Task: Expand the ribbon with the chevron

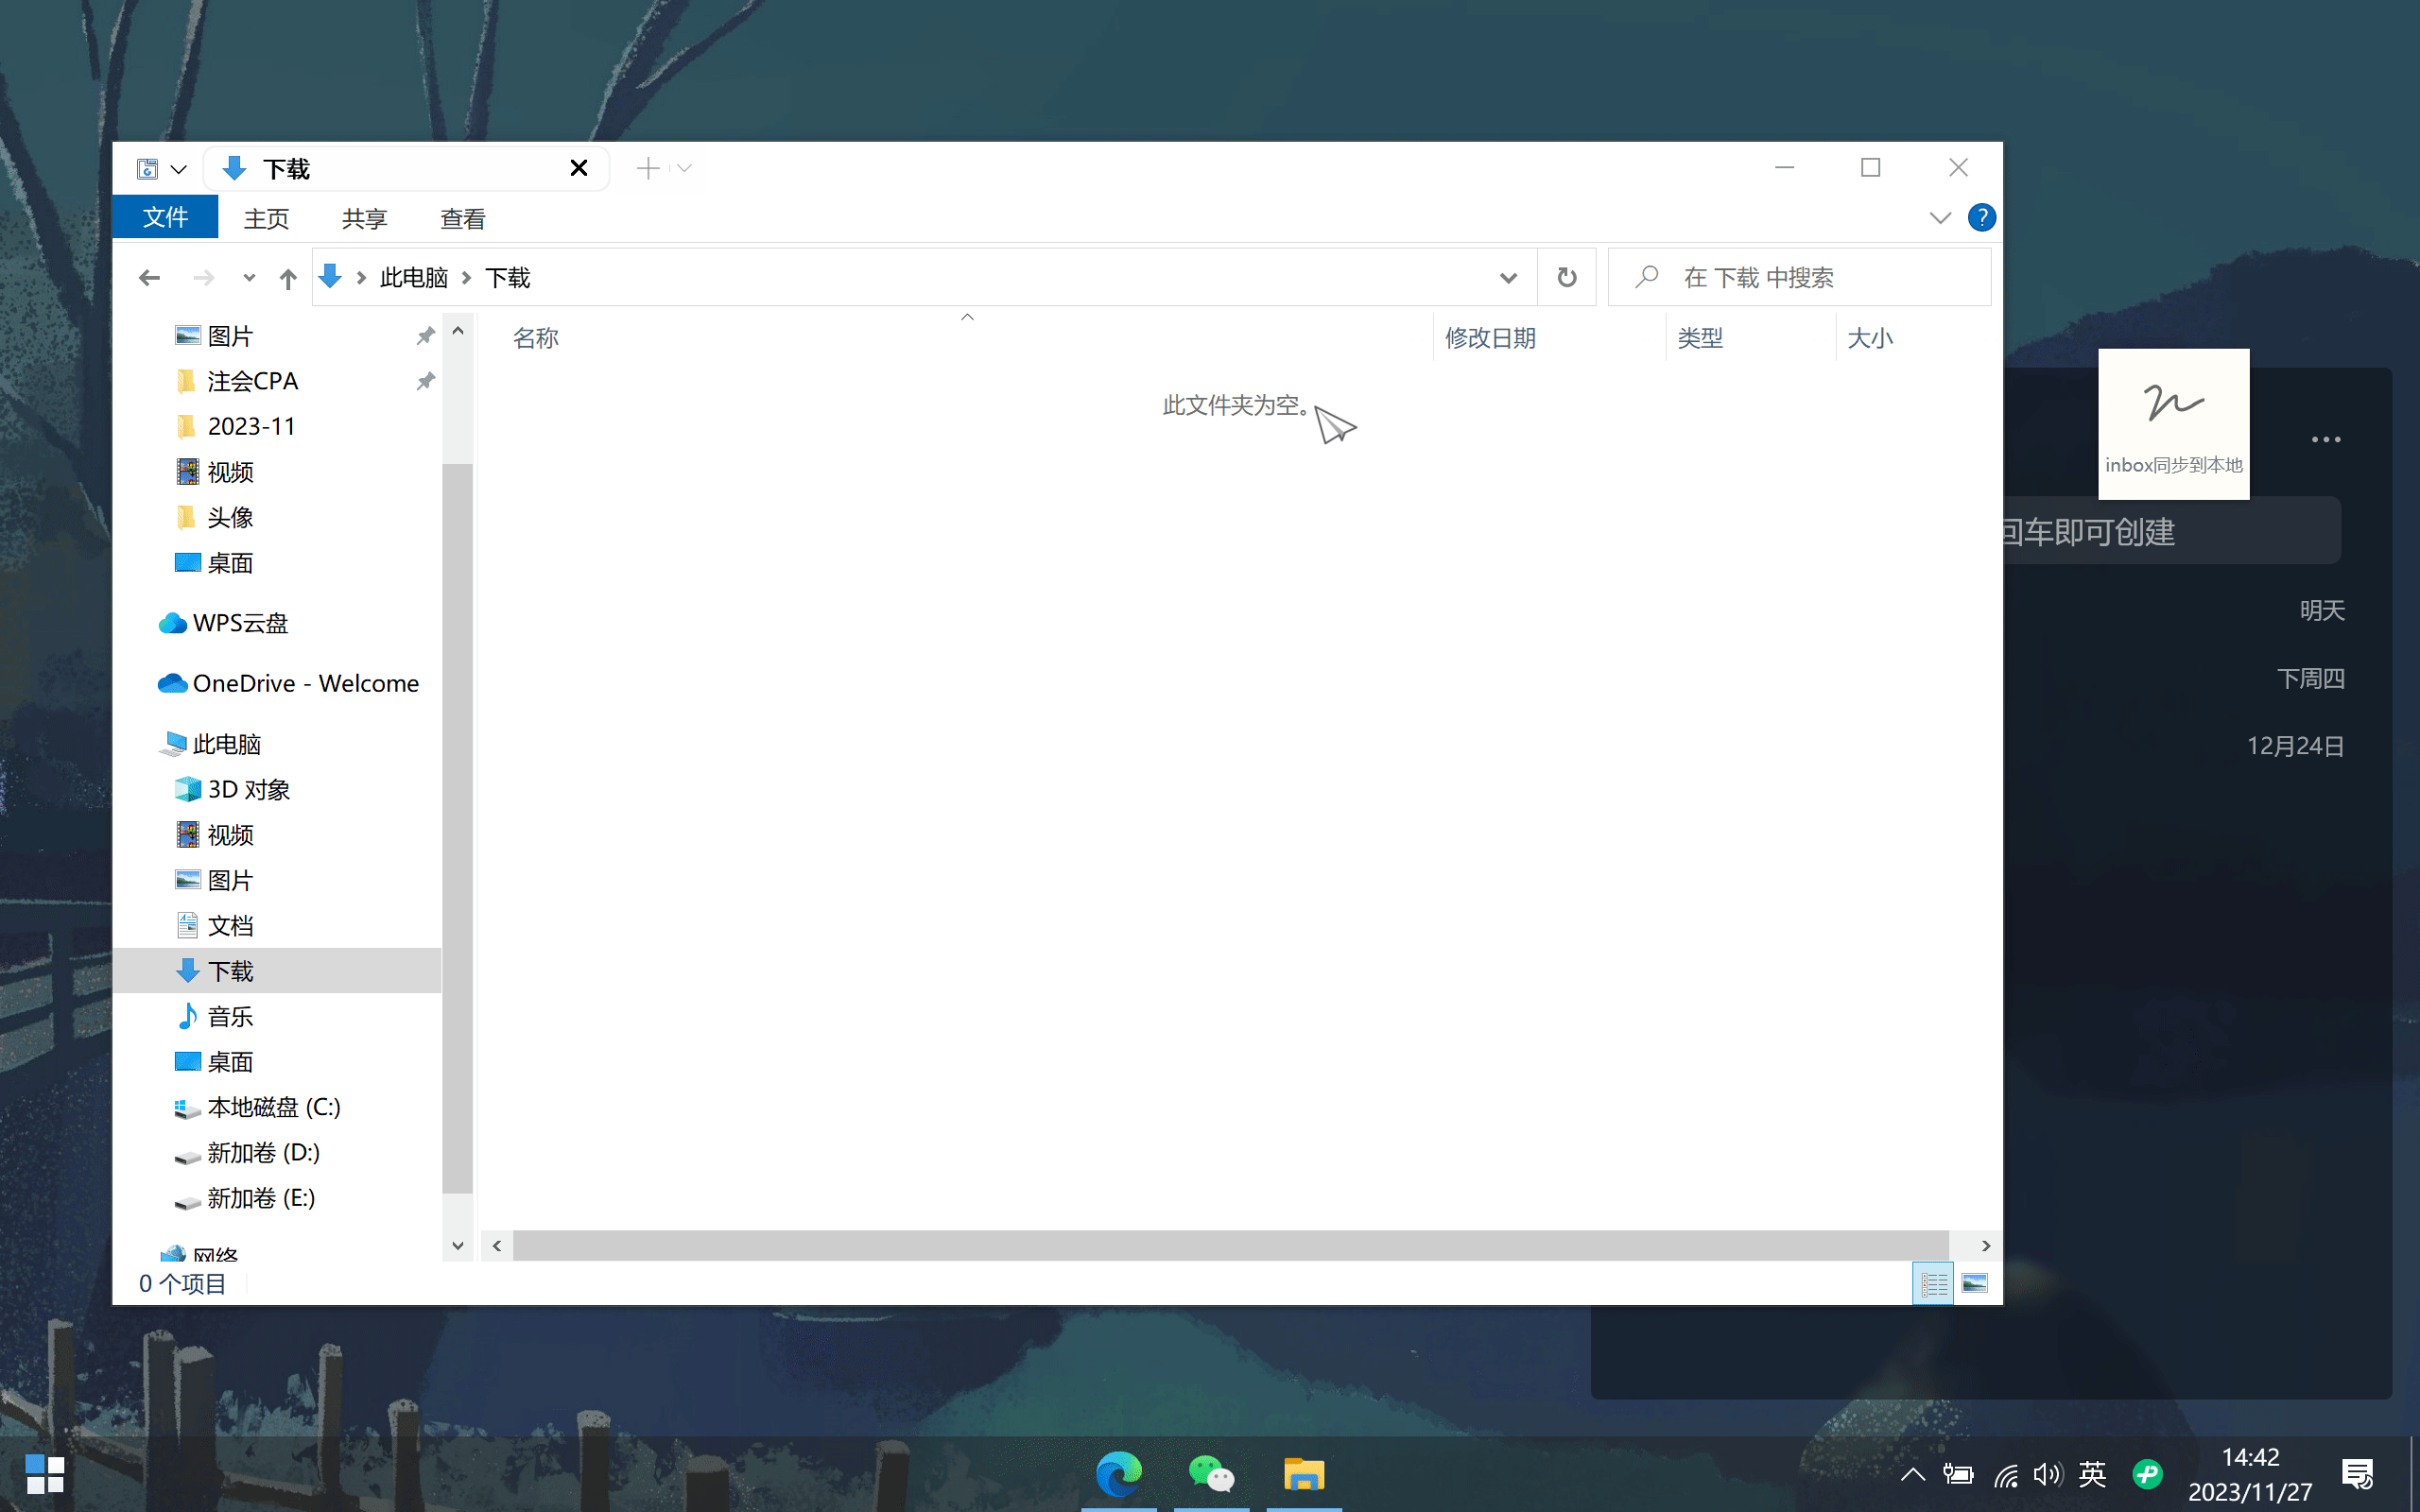Action: point(1940,218)
